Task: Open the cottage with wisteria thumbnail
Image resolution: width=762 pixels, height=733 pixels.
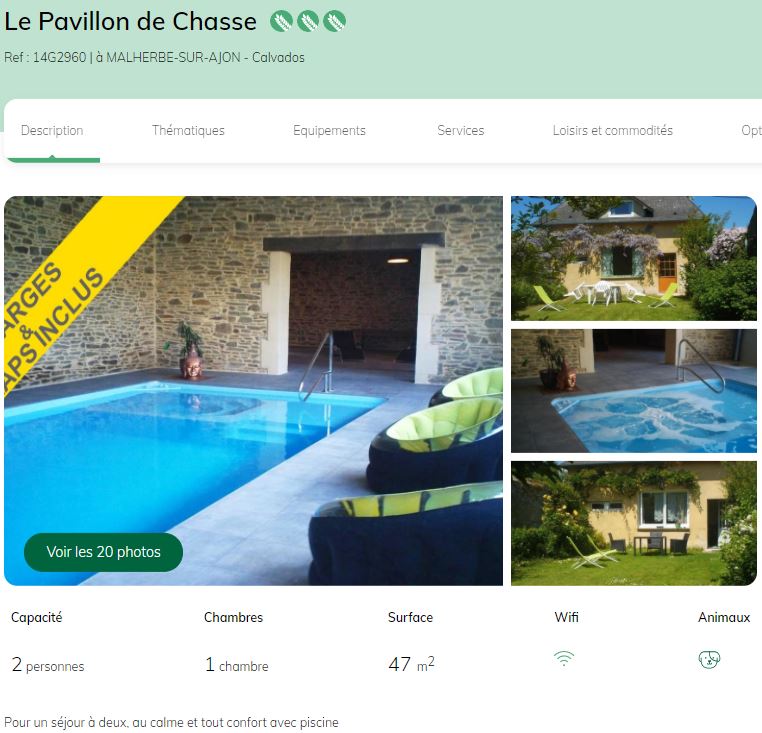Action: (x=634, y=258)
